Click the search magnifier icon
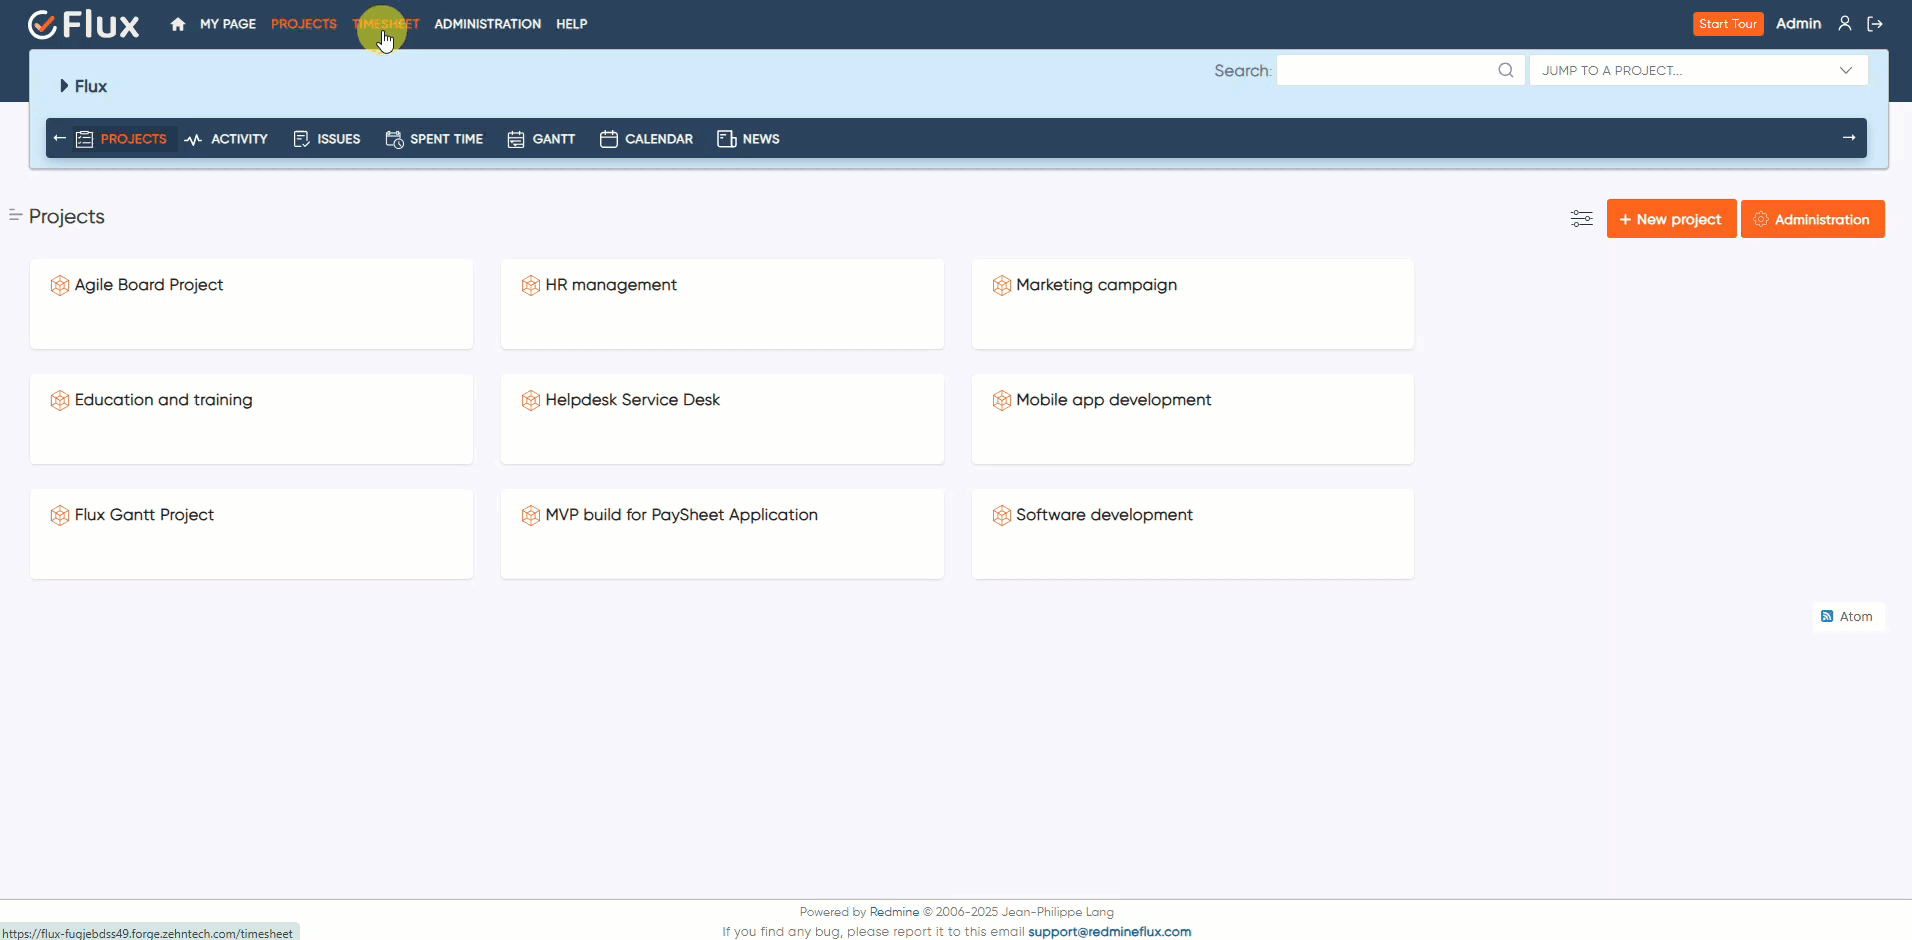 [1506, 70]
